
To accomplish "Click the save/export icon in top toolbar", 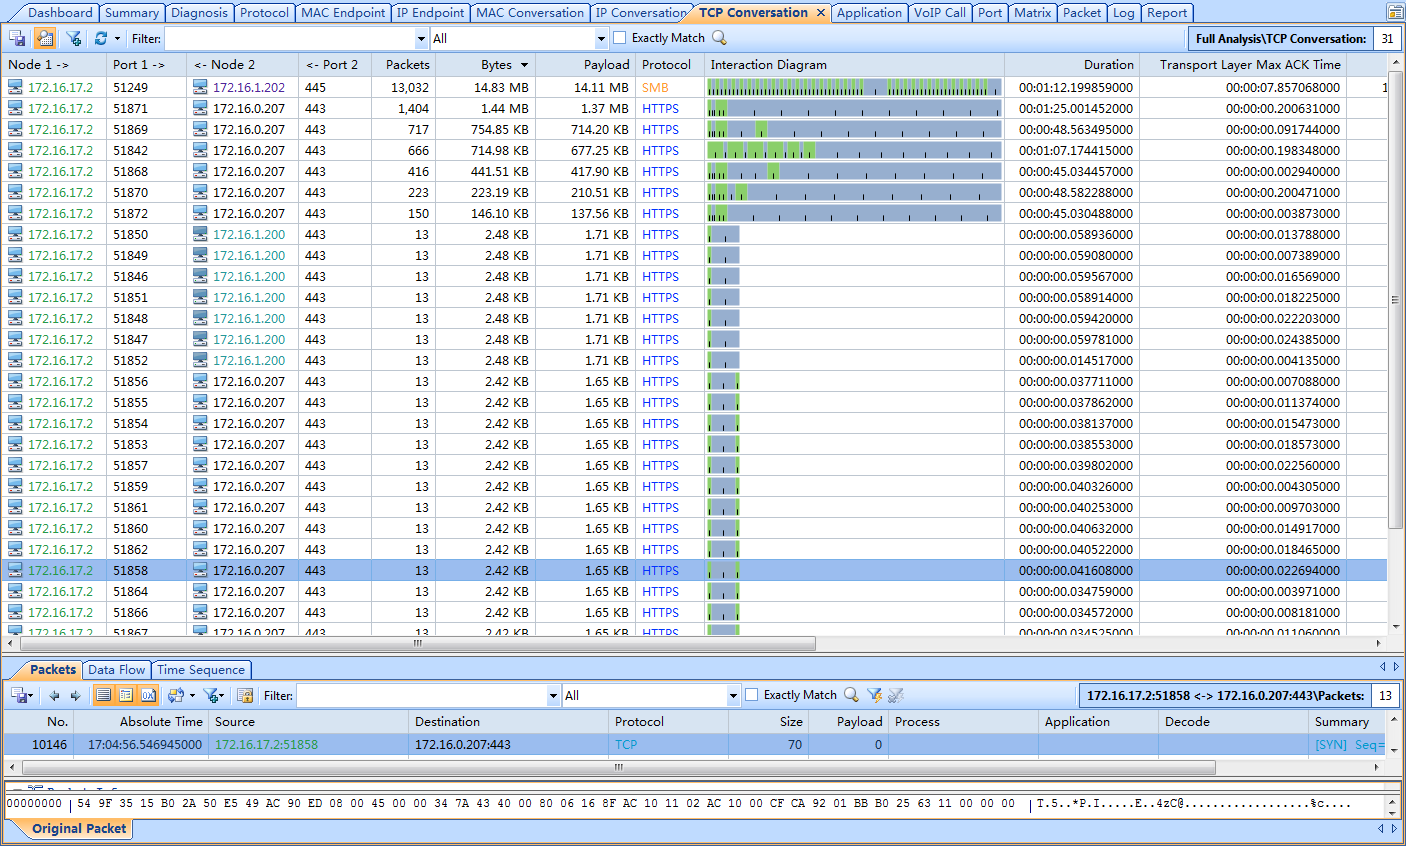I will 17,38.
